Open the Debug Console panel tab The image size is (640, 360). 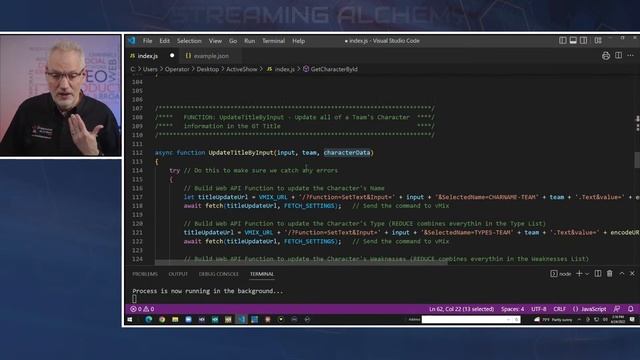[219, 274]
